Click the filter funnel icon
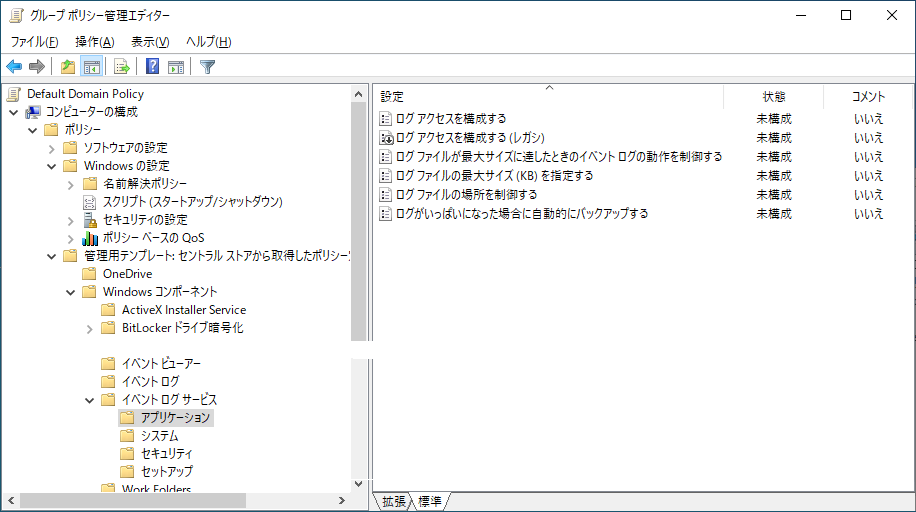Viewport: 916px width, 512px height. 207,67
